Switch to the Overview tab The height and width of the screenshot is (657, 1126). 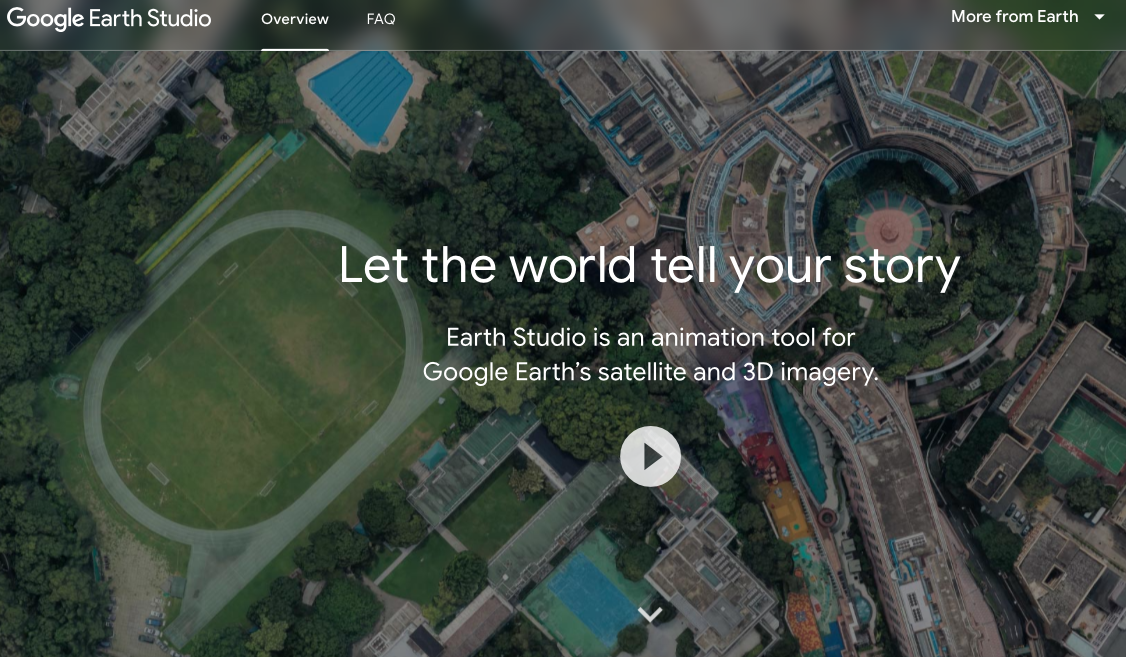pos(294,19)
